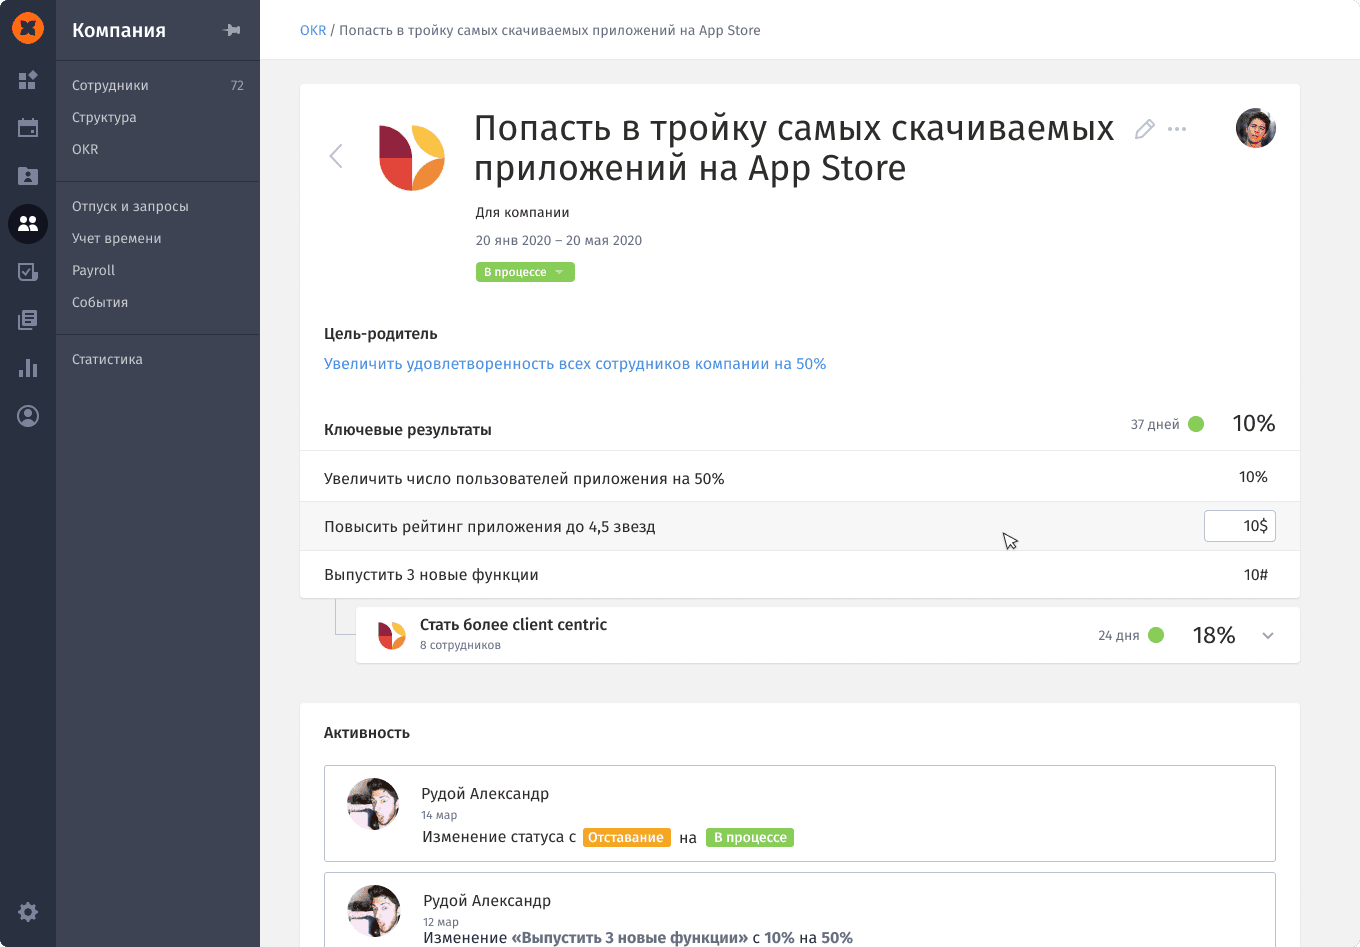
Task: Open Отпуск и запросы menu item
Action: point(130,206)
